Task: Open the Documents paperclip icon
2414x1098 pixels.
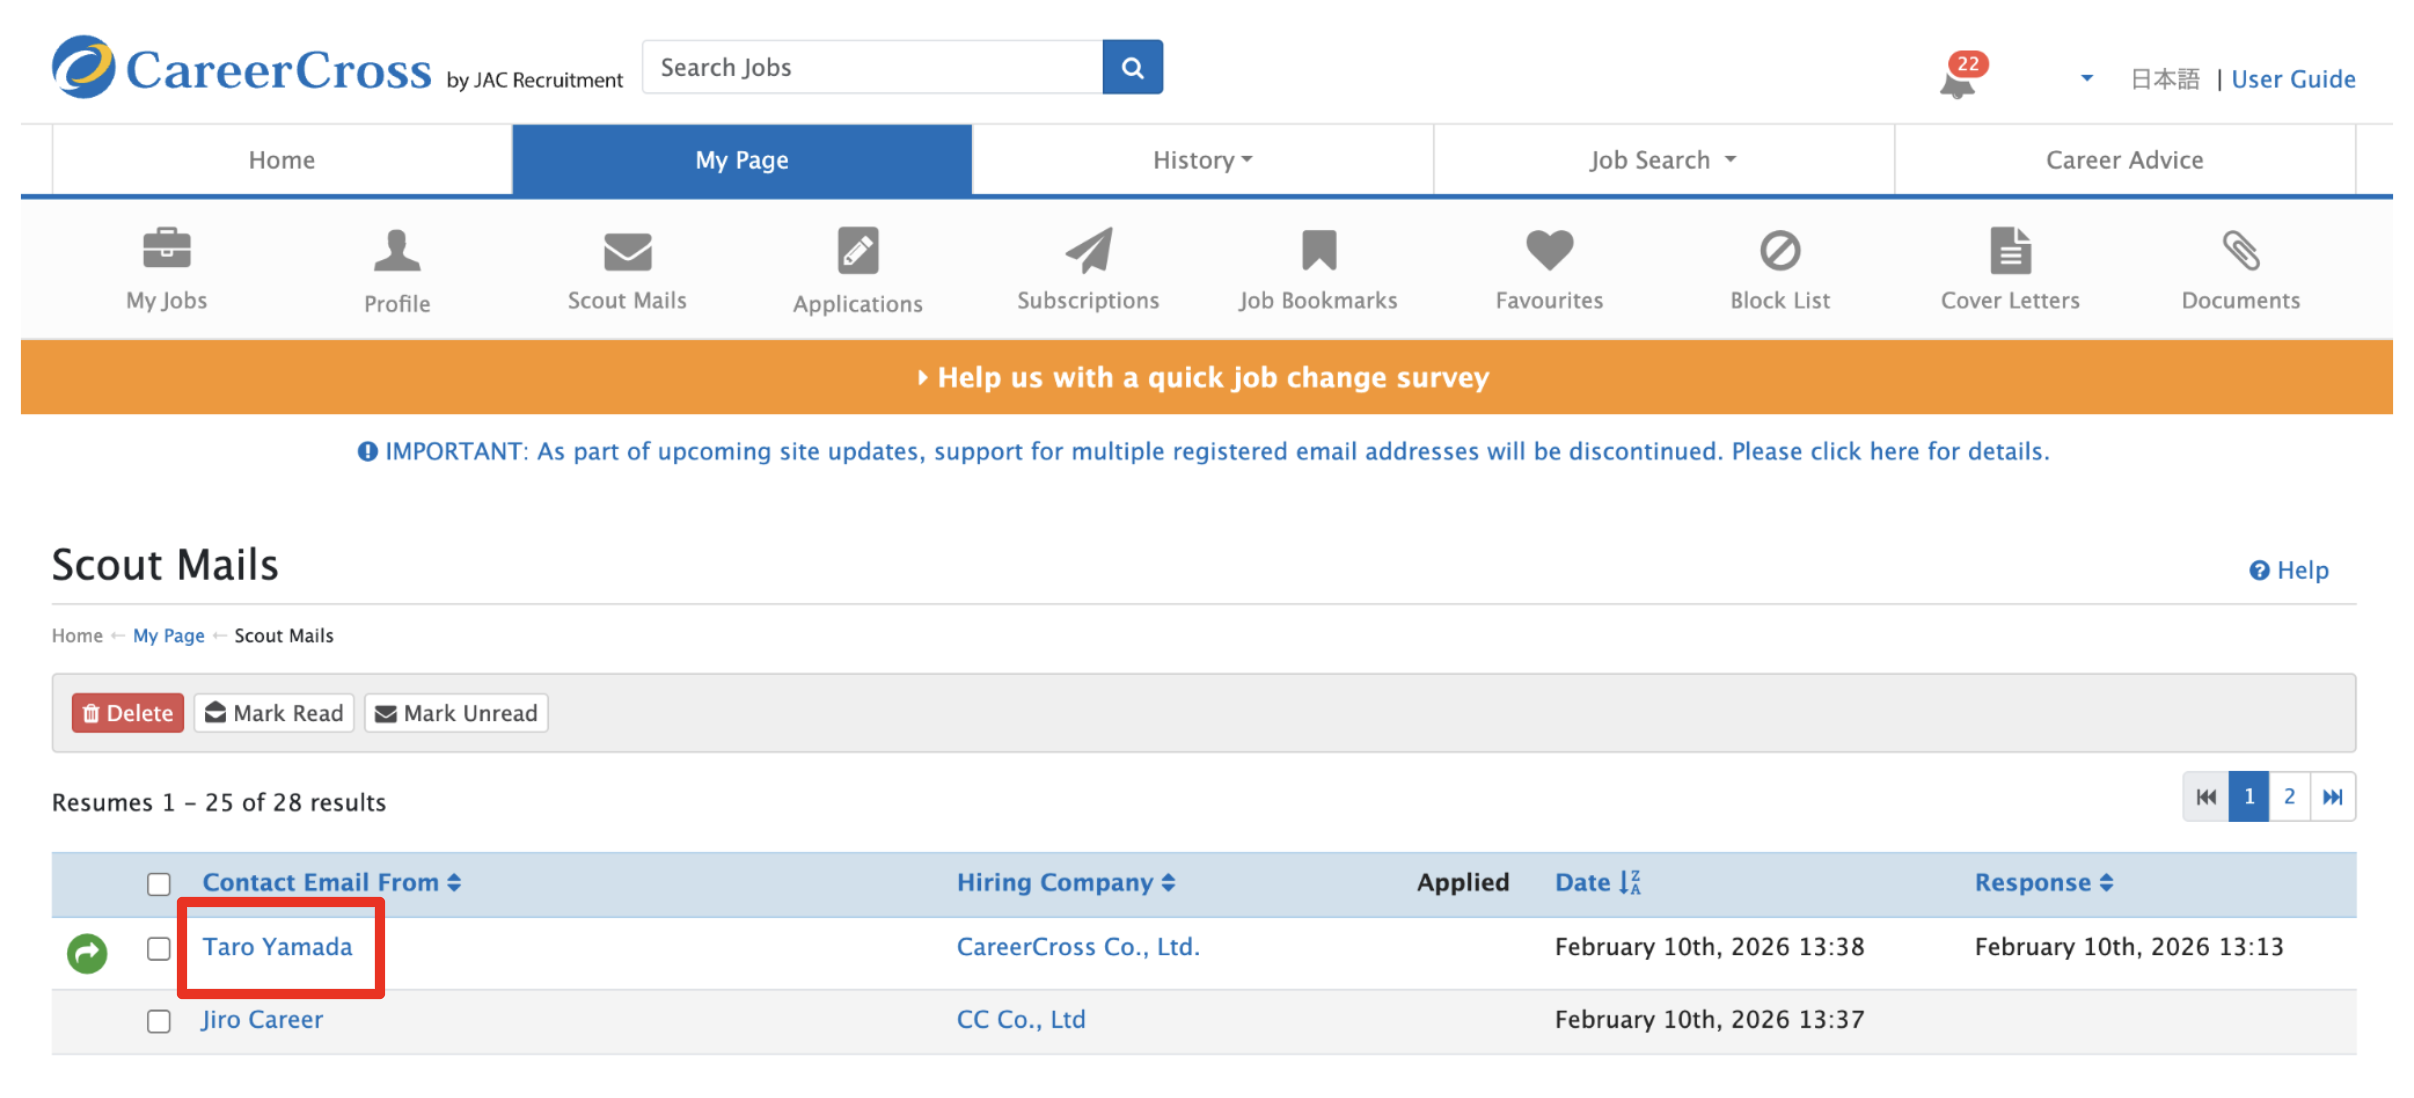Action: point(2240,250)
